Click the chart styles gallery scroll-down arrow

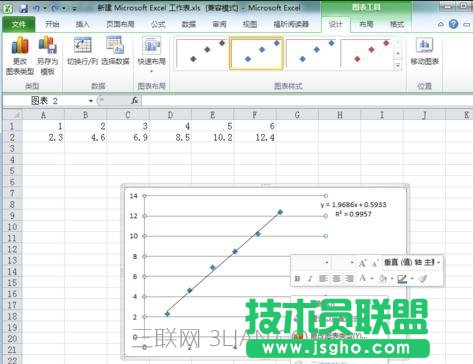pos(398,54)
